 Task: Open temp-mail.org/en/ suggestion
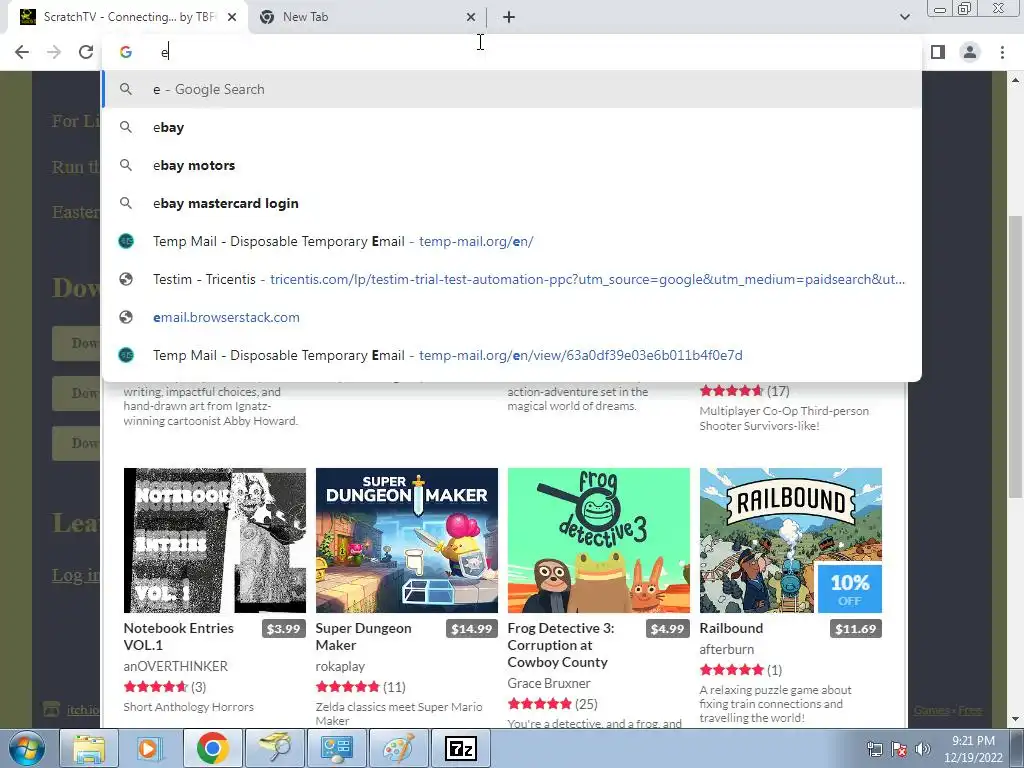[x=512, y=241]
